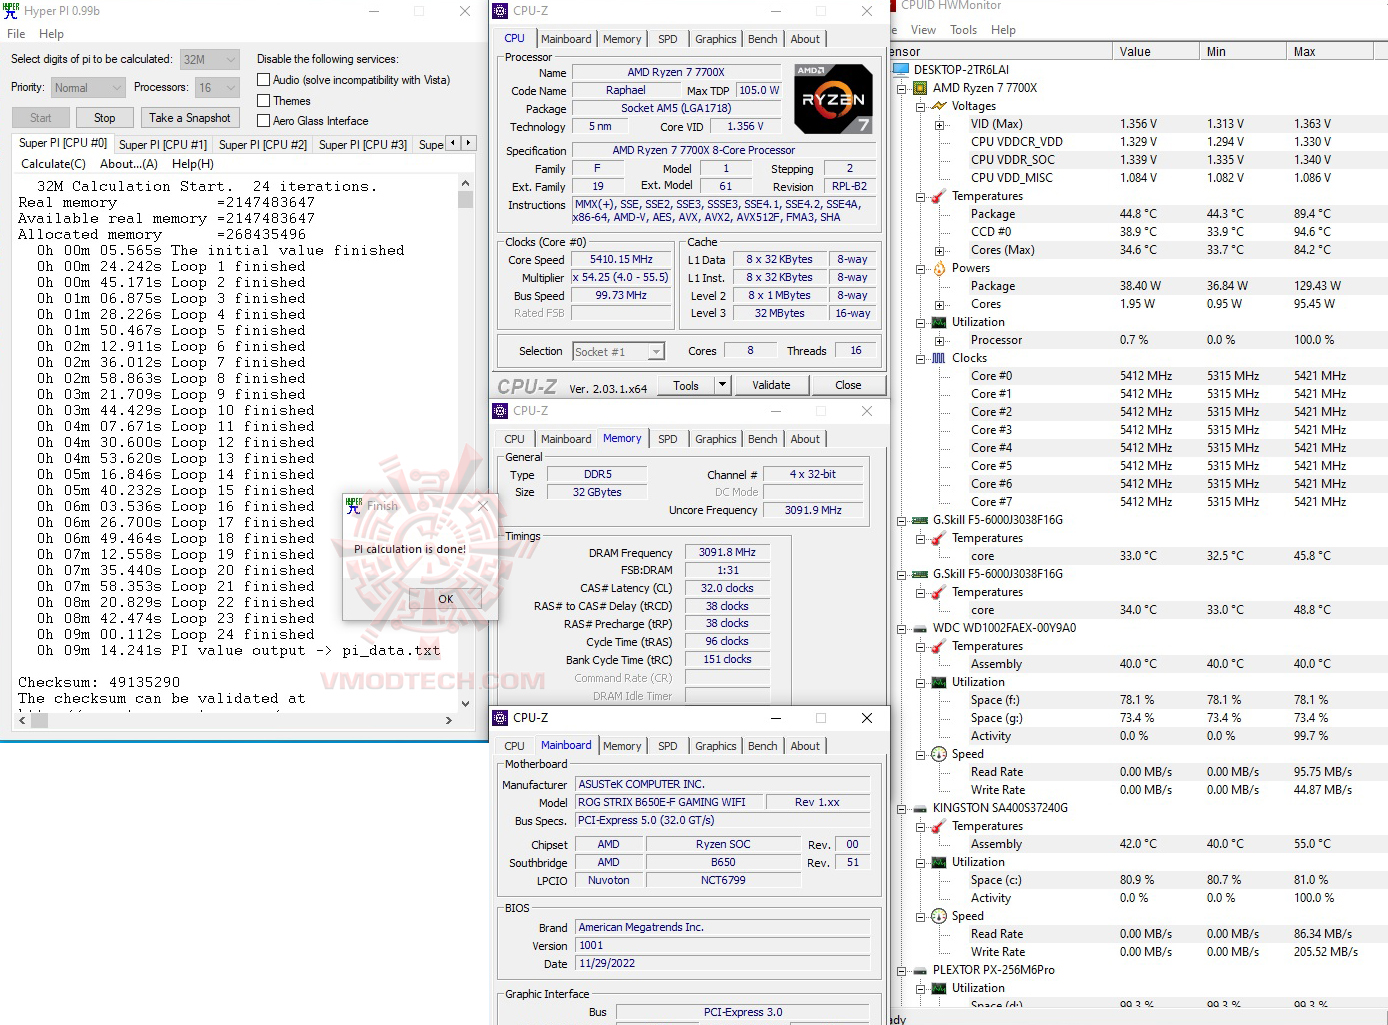This screenshot has height=1025, width=1388.
Task: Click the PLEXTOR PX-256M6Pro drive icon
Action: pyautogui.click(x=920, y=970)
